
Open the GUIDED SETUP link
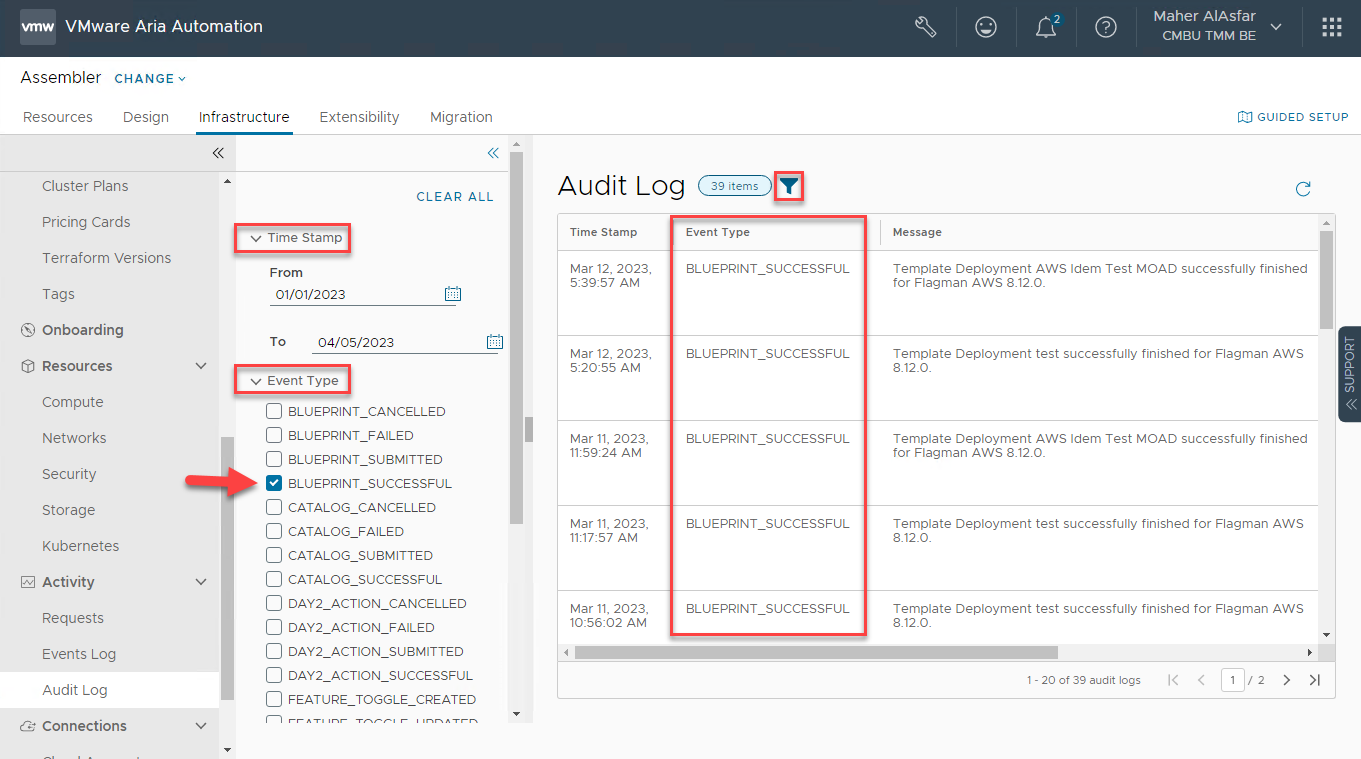click(1293, 117)
